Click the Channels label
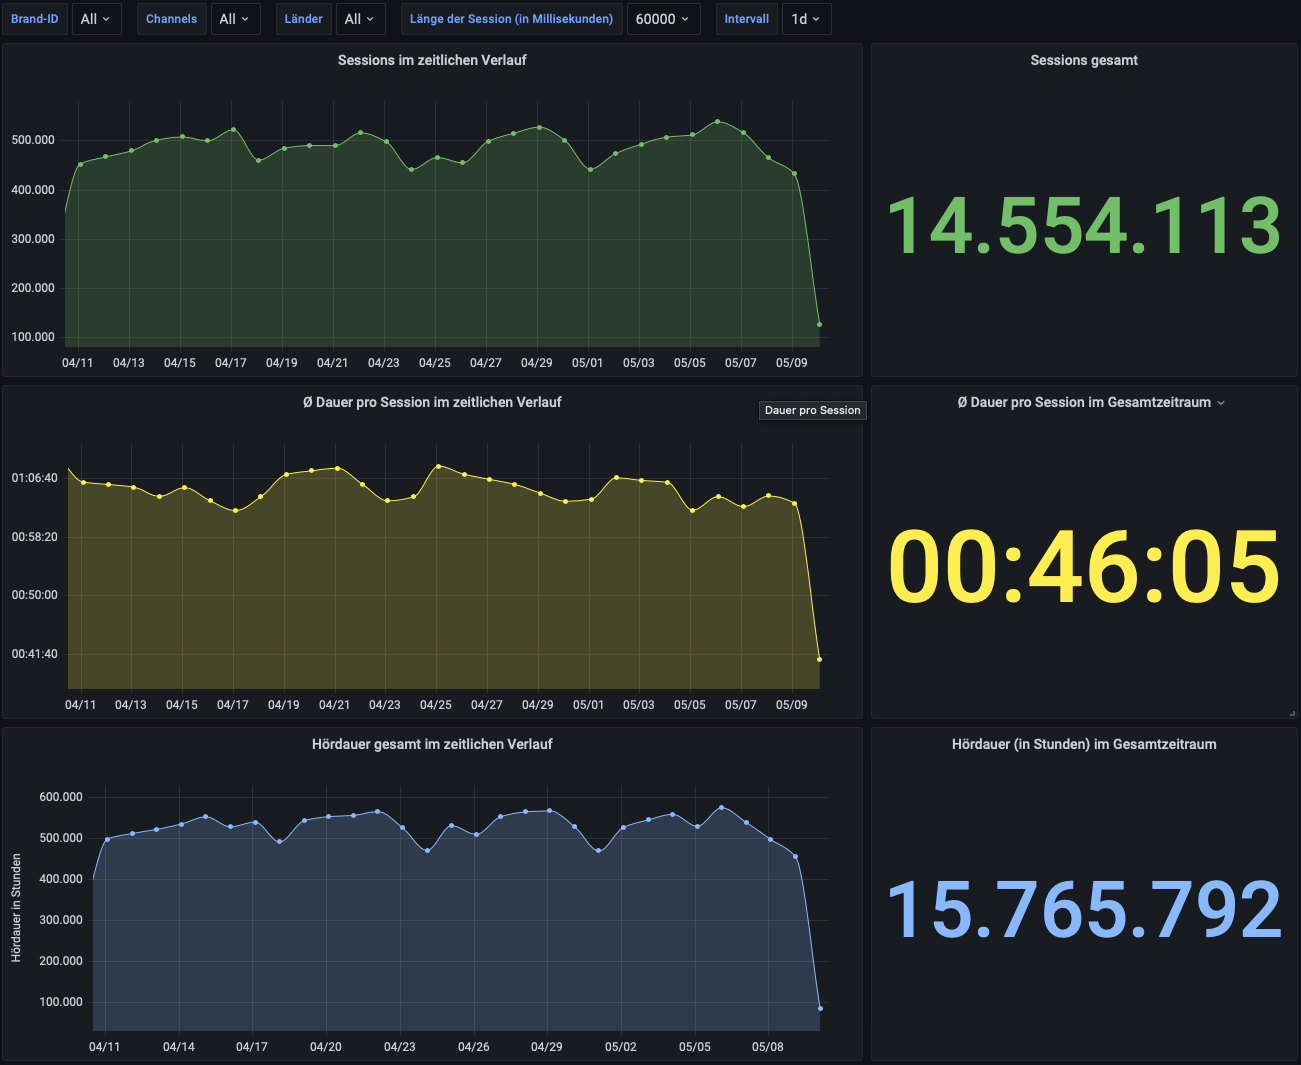The width and height of the screenshot is (1301, 1065). click(172, 19)
